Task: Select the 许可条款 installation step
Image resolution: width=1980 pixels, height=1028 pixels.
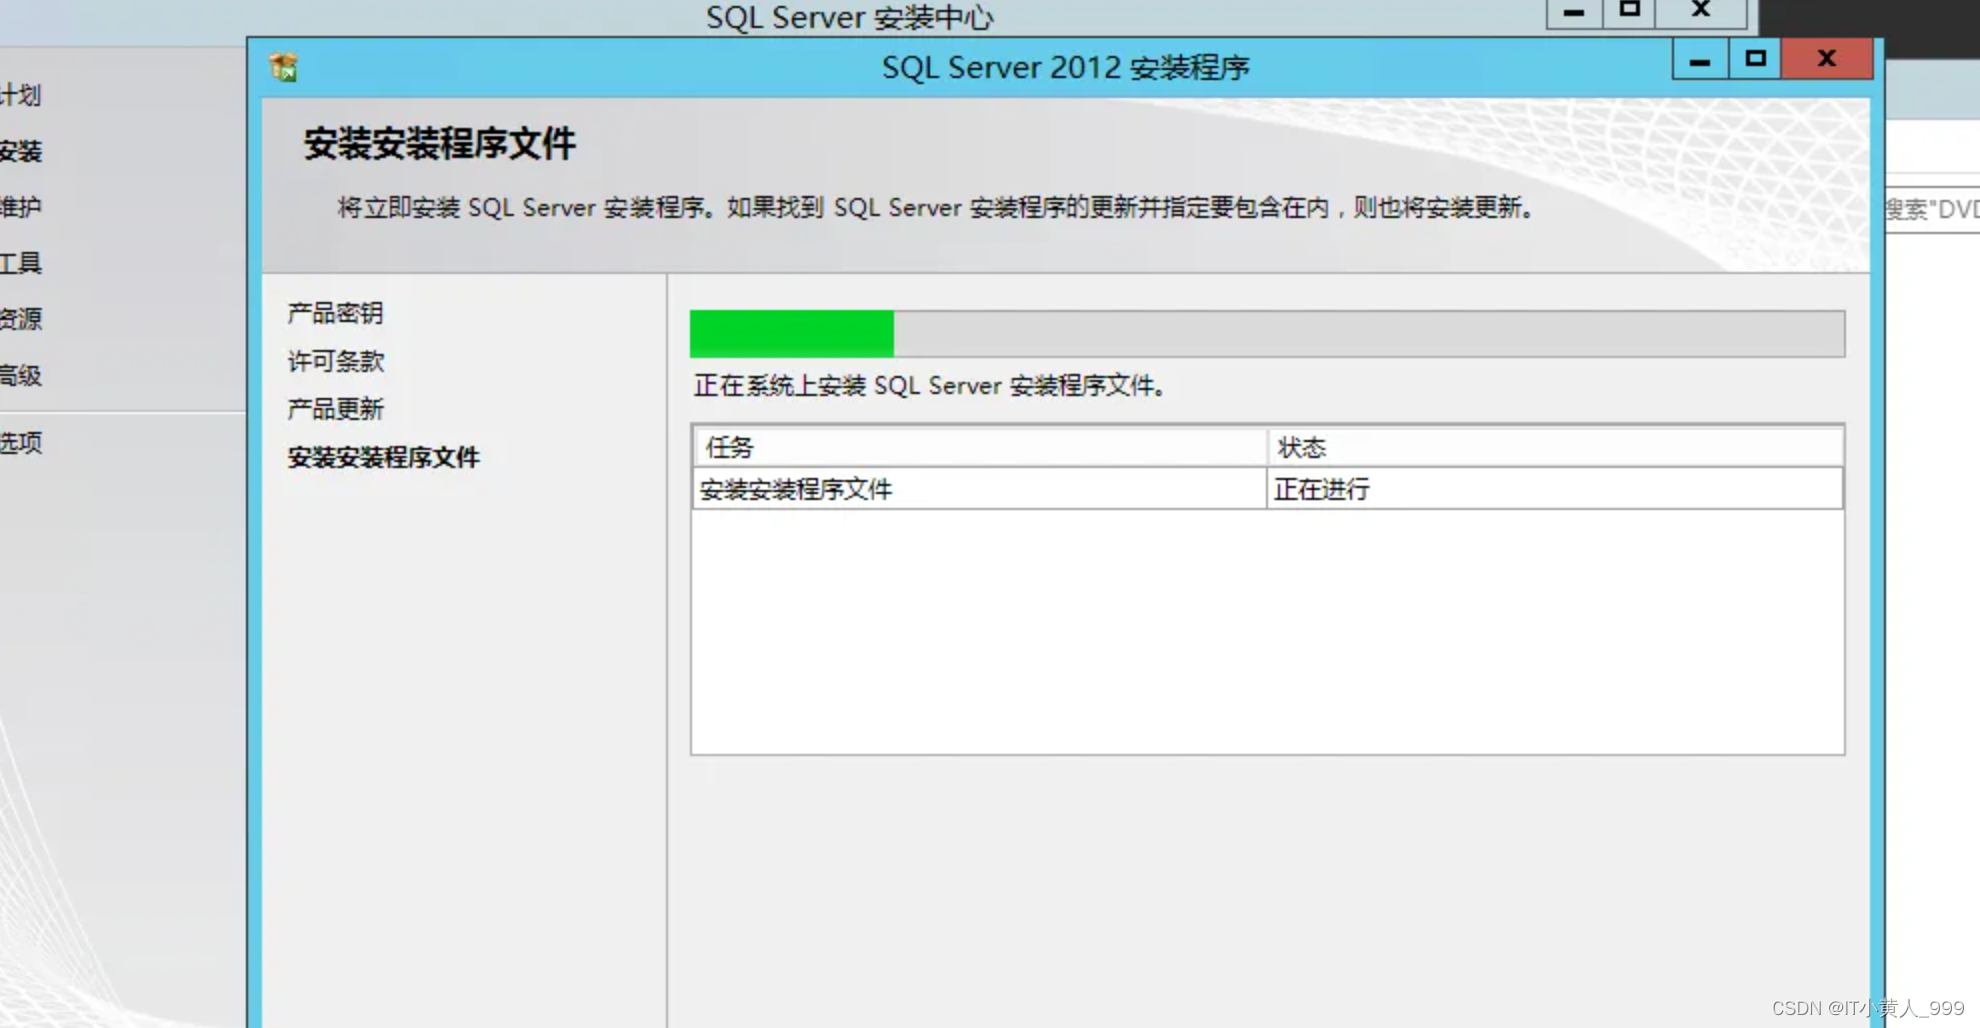Action: [x=335, y=361]
